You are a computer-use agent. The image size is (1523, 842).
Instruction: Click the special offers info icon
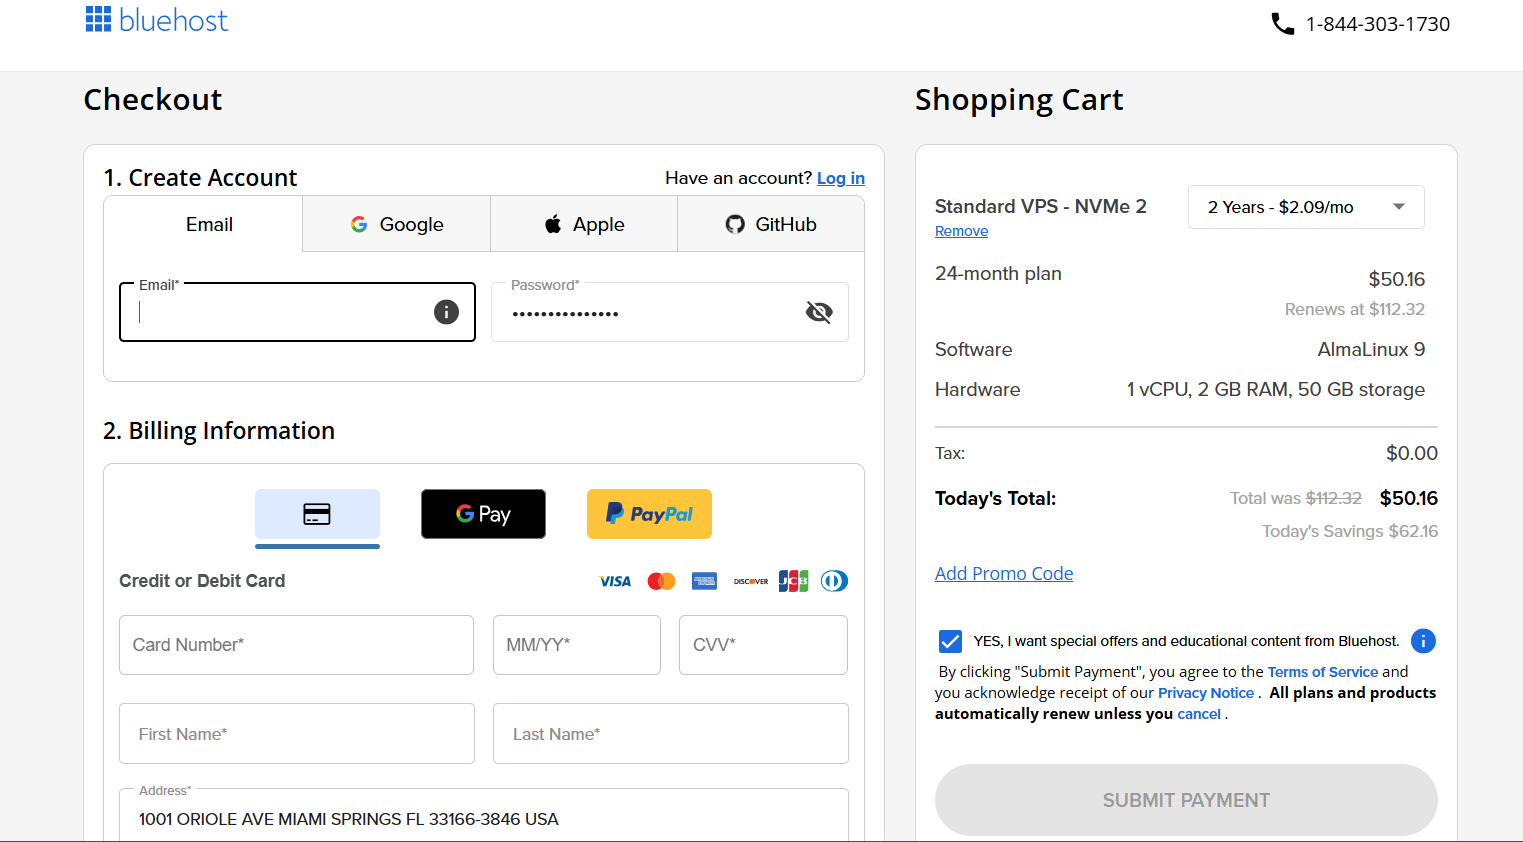pos(1423,641)
